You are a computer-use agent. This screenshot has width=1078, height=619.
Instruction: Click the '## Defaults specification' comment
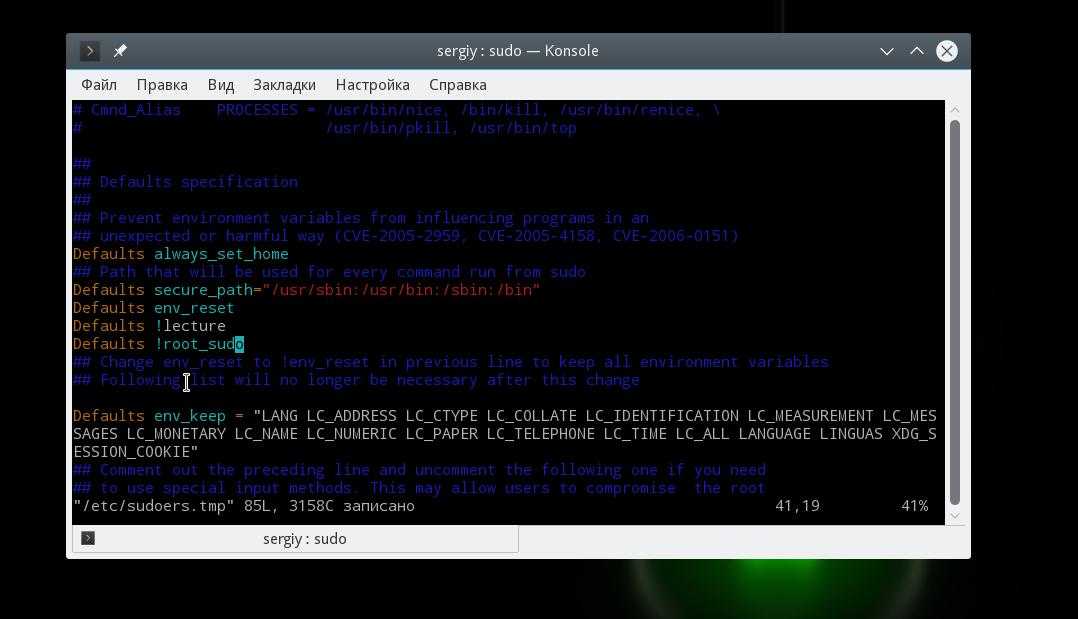click(186, 182)
